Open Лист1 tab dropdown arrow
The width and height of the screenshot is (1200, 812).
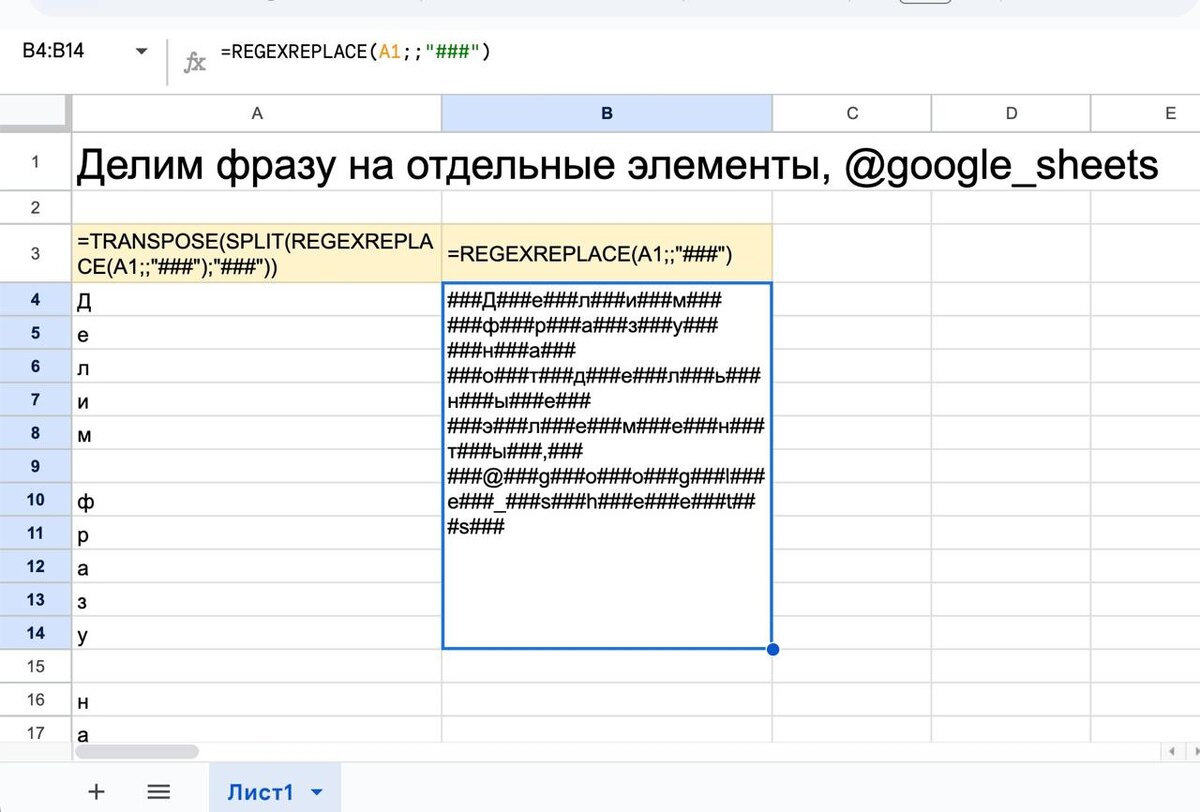[317, 793]
